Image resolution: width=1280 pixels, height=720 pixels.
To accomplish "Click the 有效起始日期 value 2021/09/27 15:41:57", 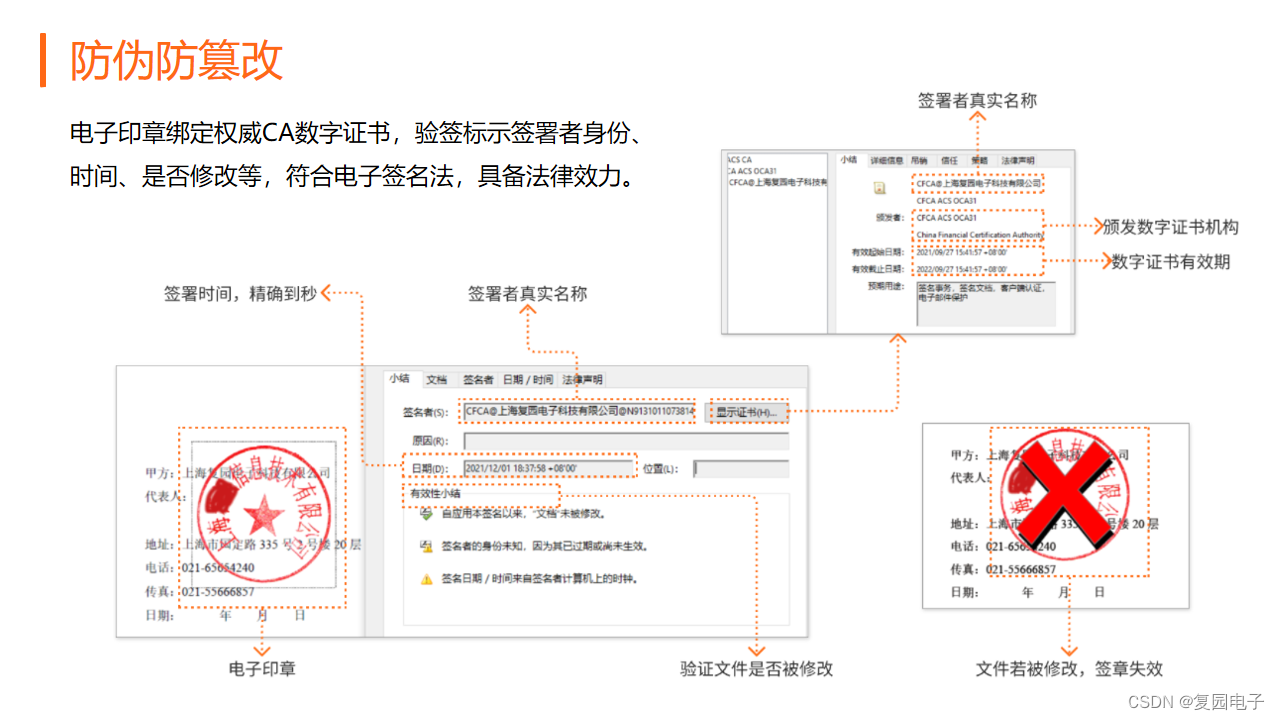I will (962, 252).
